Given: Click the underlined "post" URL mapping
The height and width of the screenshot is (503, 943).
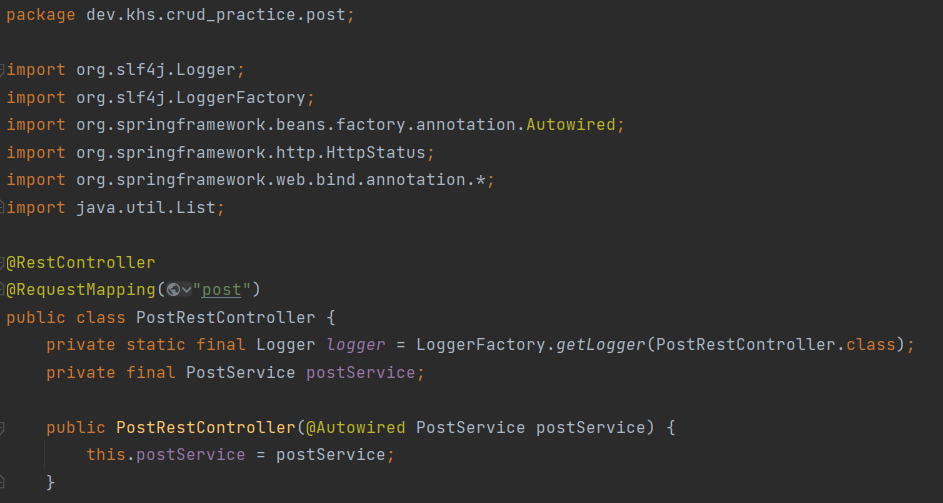Looking at the screenshot, I should 221,290.
